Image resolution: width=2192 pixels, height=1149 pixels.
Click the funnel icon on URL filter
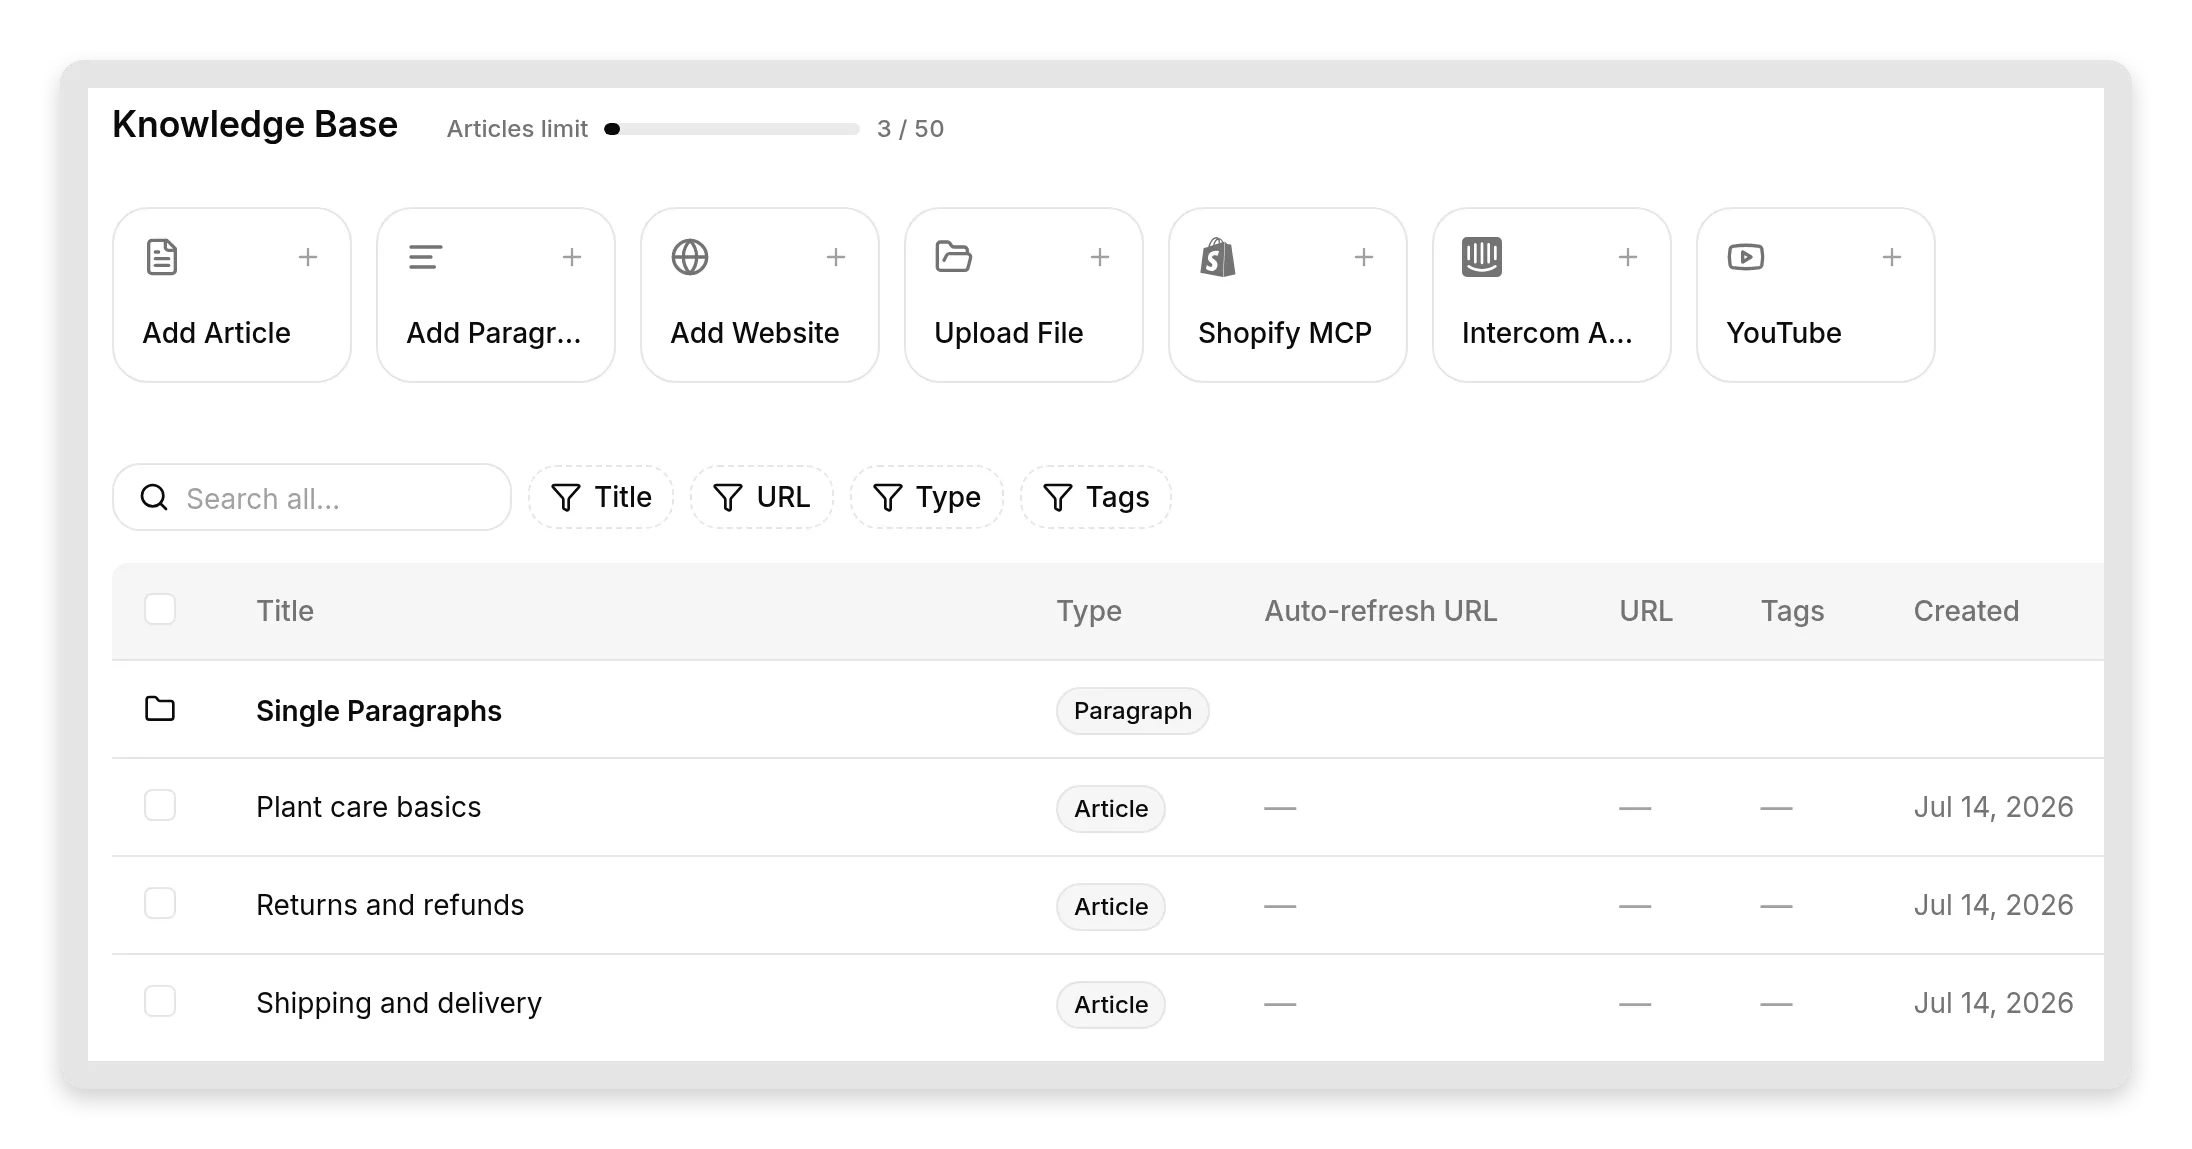tap(728, 497)
